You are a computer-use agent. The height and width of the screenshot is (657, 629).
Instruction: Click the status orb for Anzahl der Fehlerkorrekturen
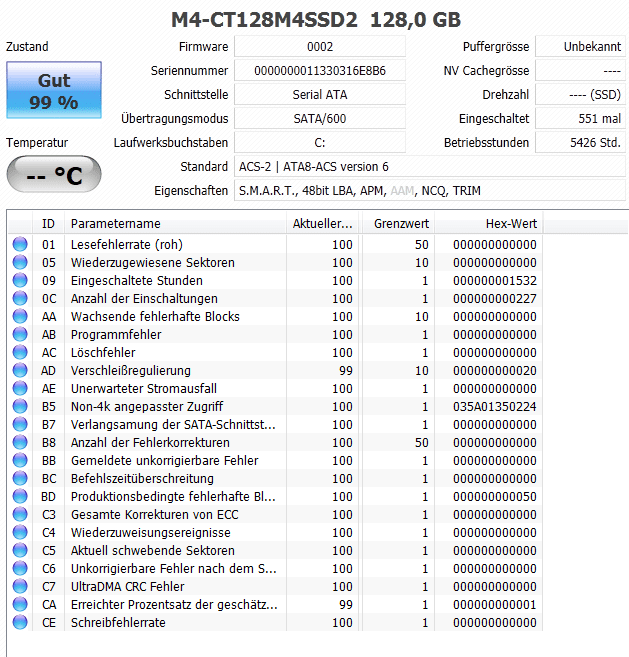point(20,442)
